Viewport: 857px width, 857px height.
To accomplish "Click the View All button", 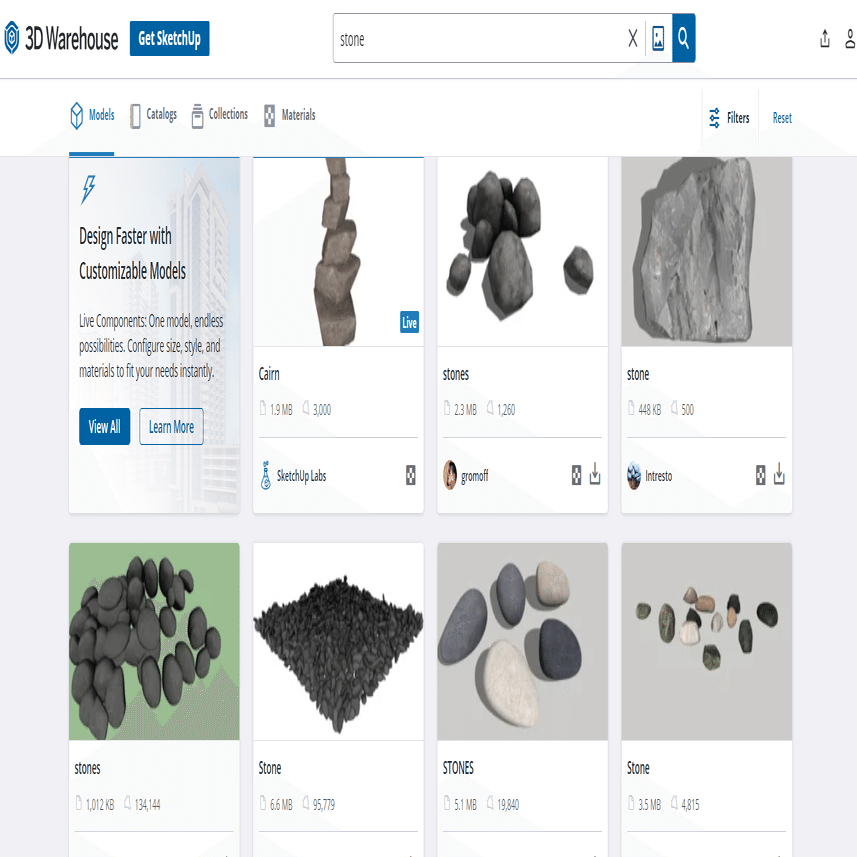I will 104,426.
